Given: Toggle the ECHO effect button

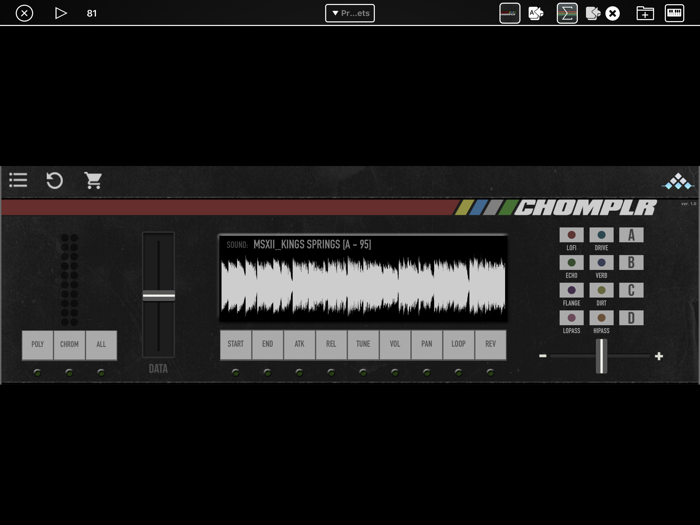Looking at the screenshot, I should click(571, 262).
